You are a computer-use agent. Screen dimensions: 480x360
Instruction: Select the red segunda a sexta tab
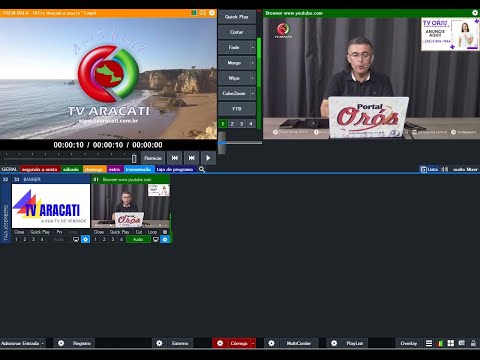[40, 169]
